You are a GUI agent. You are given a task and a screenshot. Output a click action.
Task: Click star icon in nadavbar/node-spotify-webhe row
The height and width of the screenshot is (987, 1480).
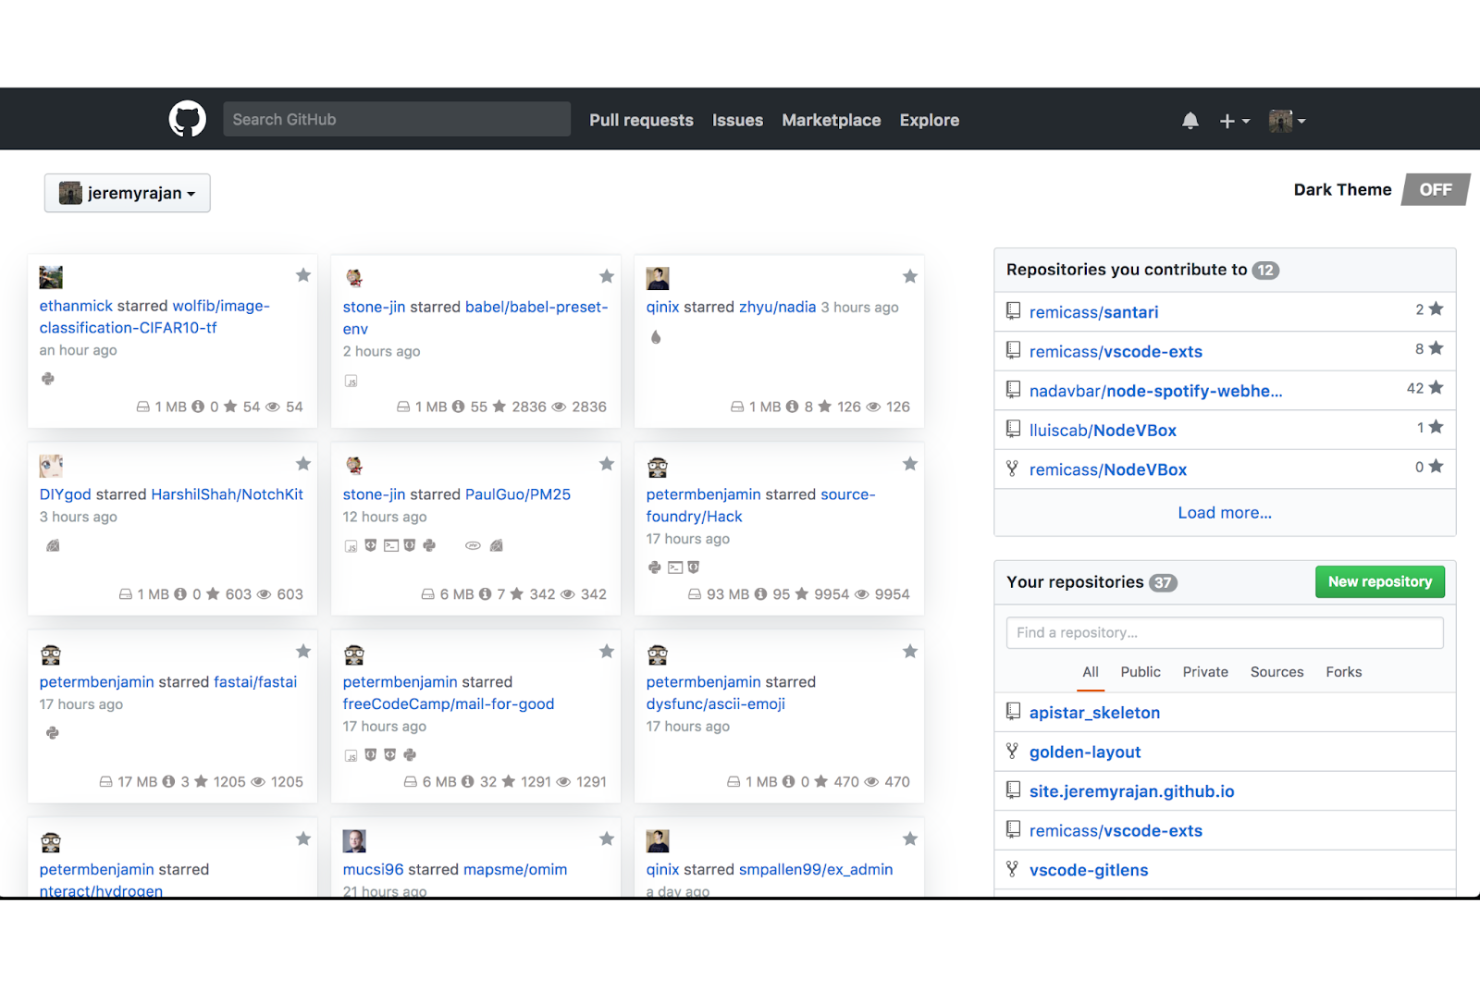click(x=1436, y=387)
